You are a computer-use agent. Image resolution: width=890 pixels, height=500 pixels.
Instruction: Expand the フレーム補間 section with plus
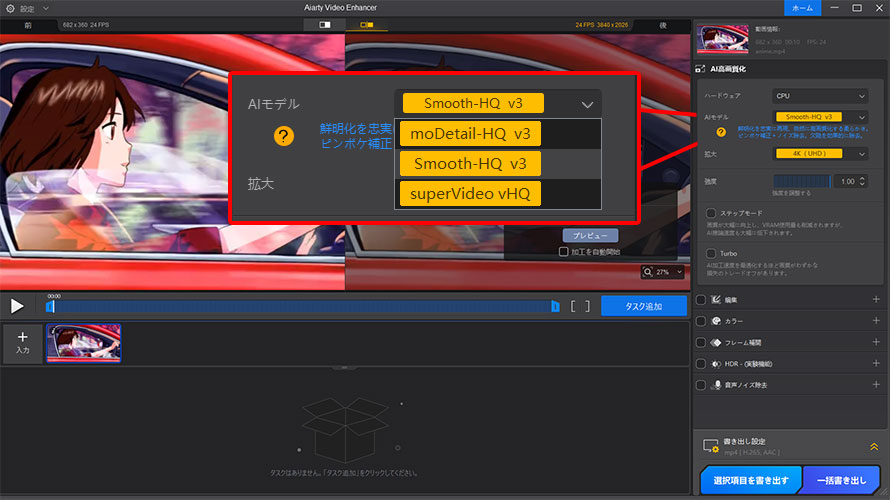pos(876,342)
